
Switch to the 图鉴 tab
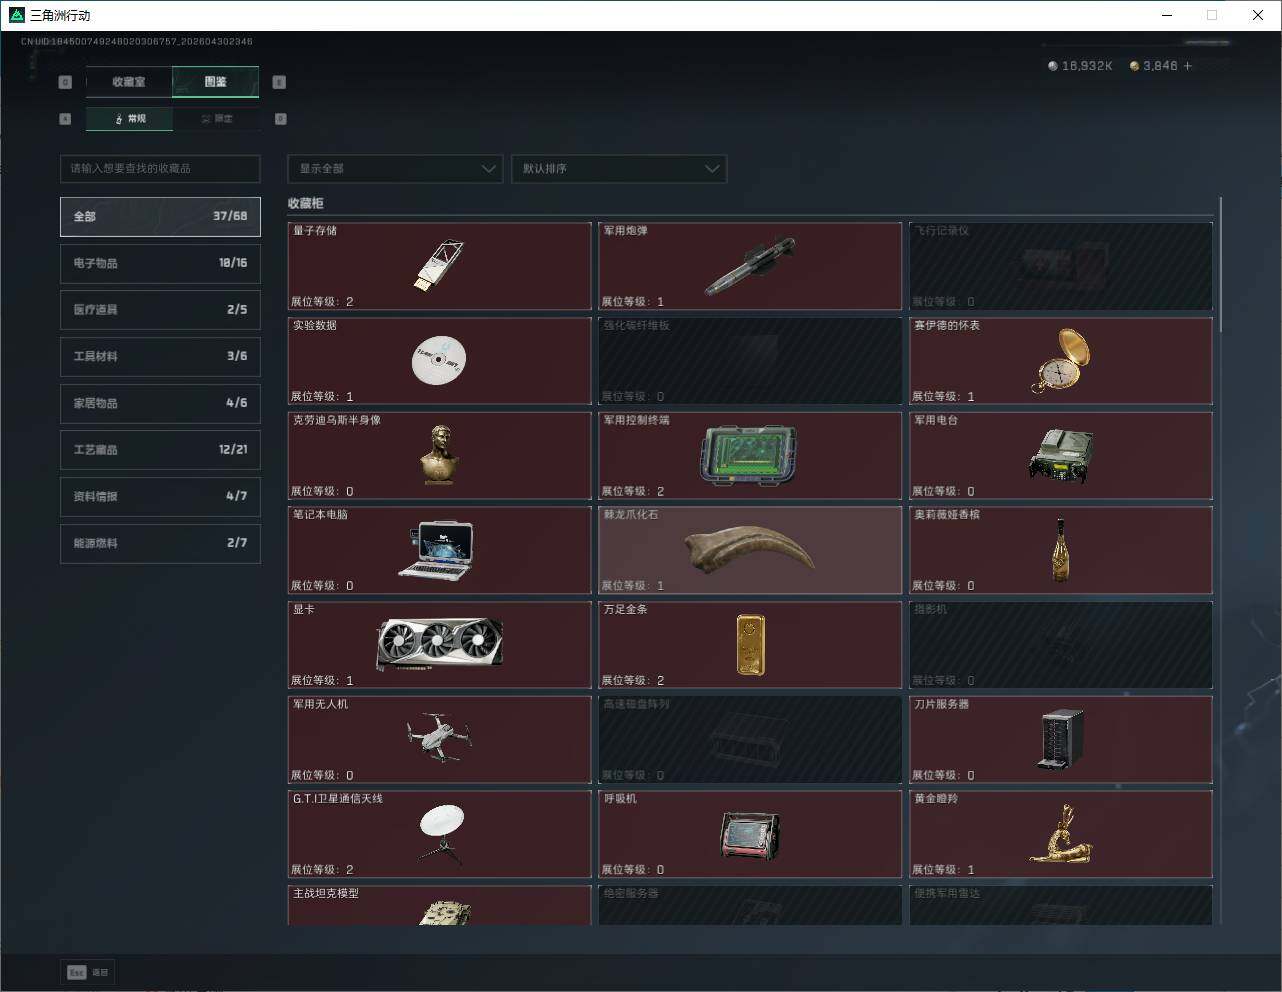(x=216, y=82)
